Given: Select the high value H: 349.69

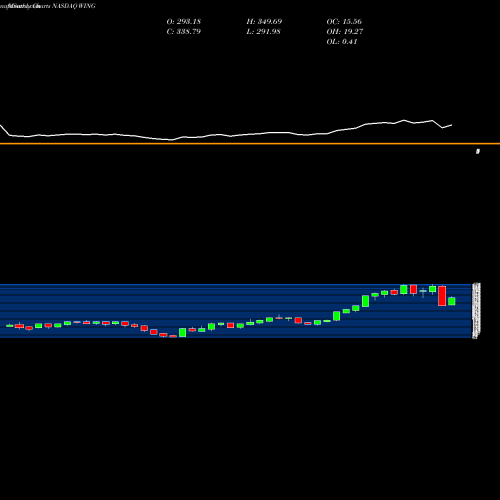Looking at the screenshot, I should pos(264,21).
